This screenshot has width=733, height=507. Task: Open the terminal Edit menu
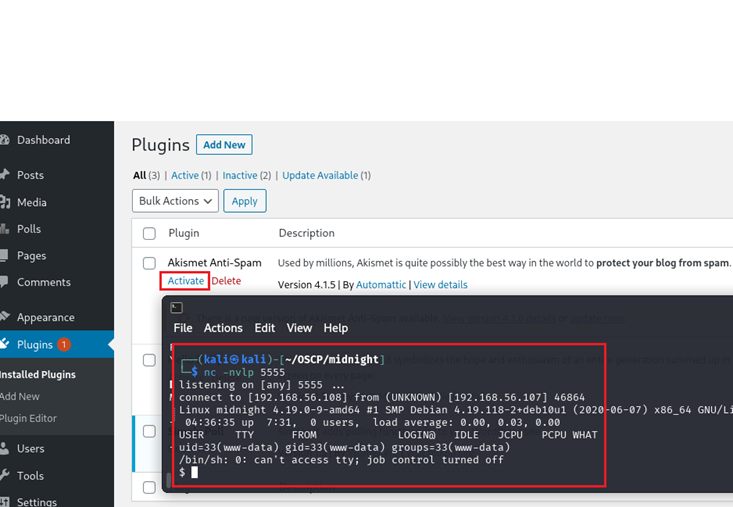[265, 328]
